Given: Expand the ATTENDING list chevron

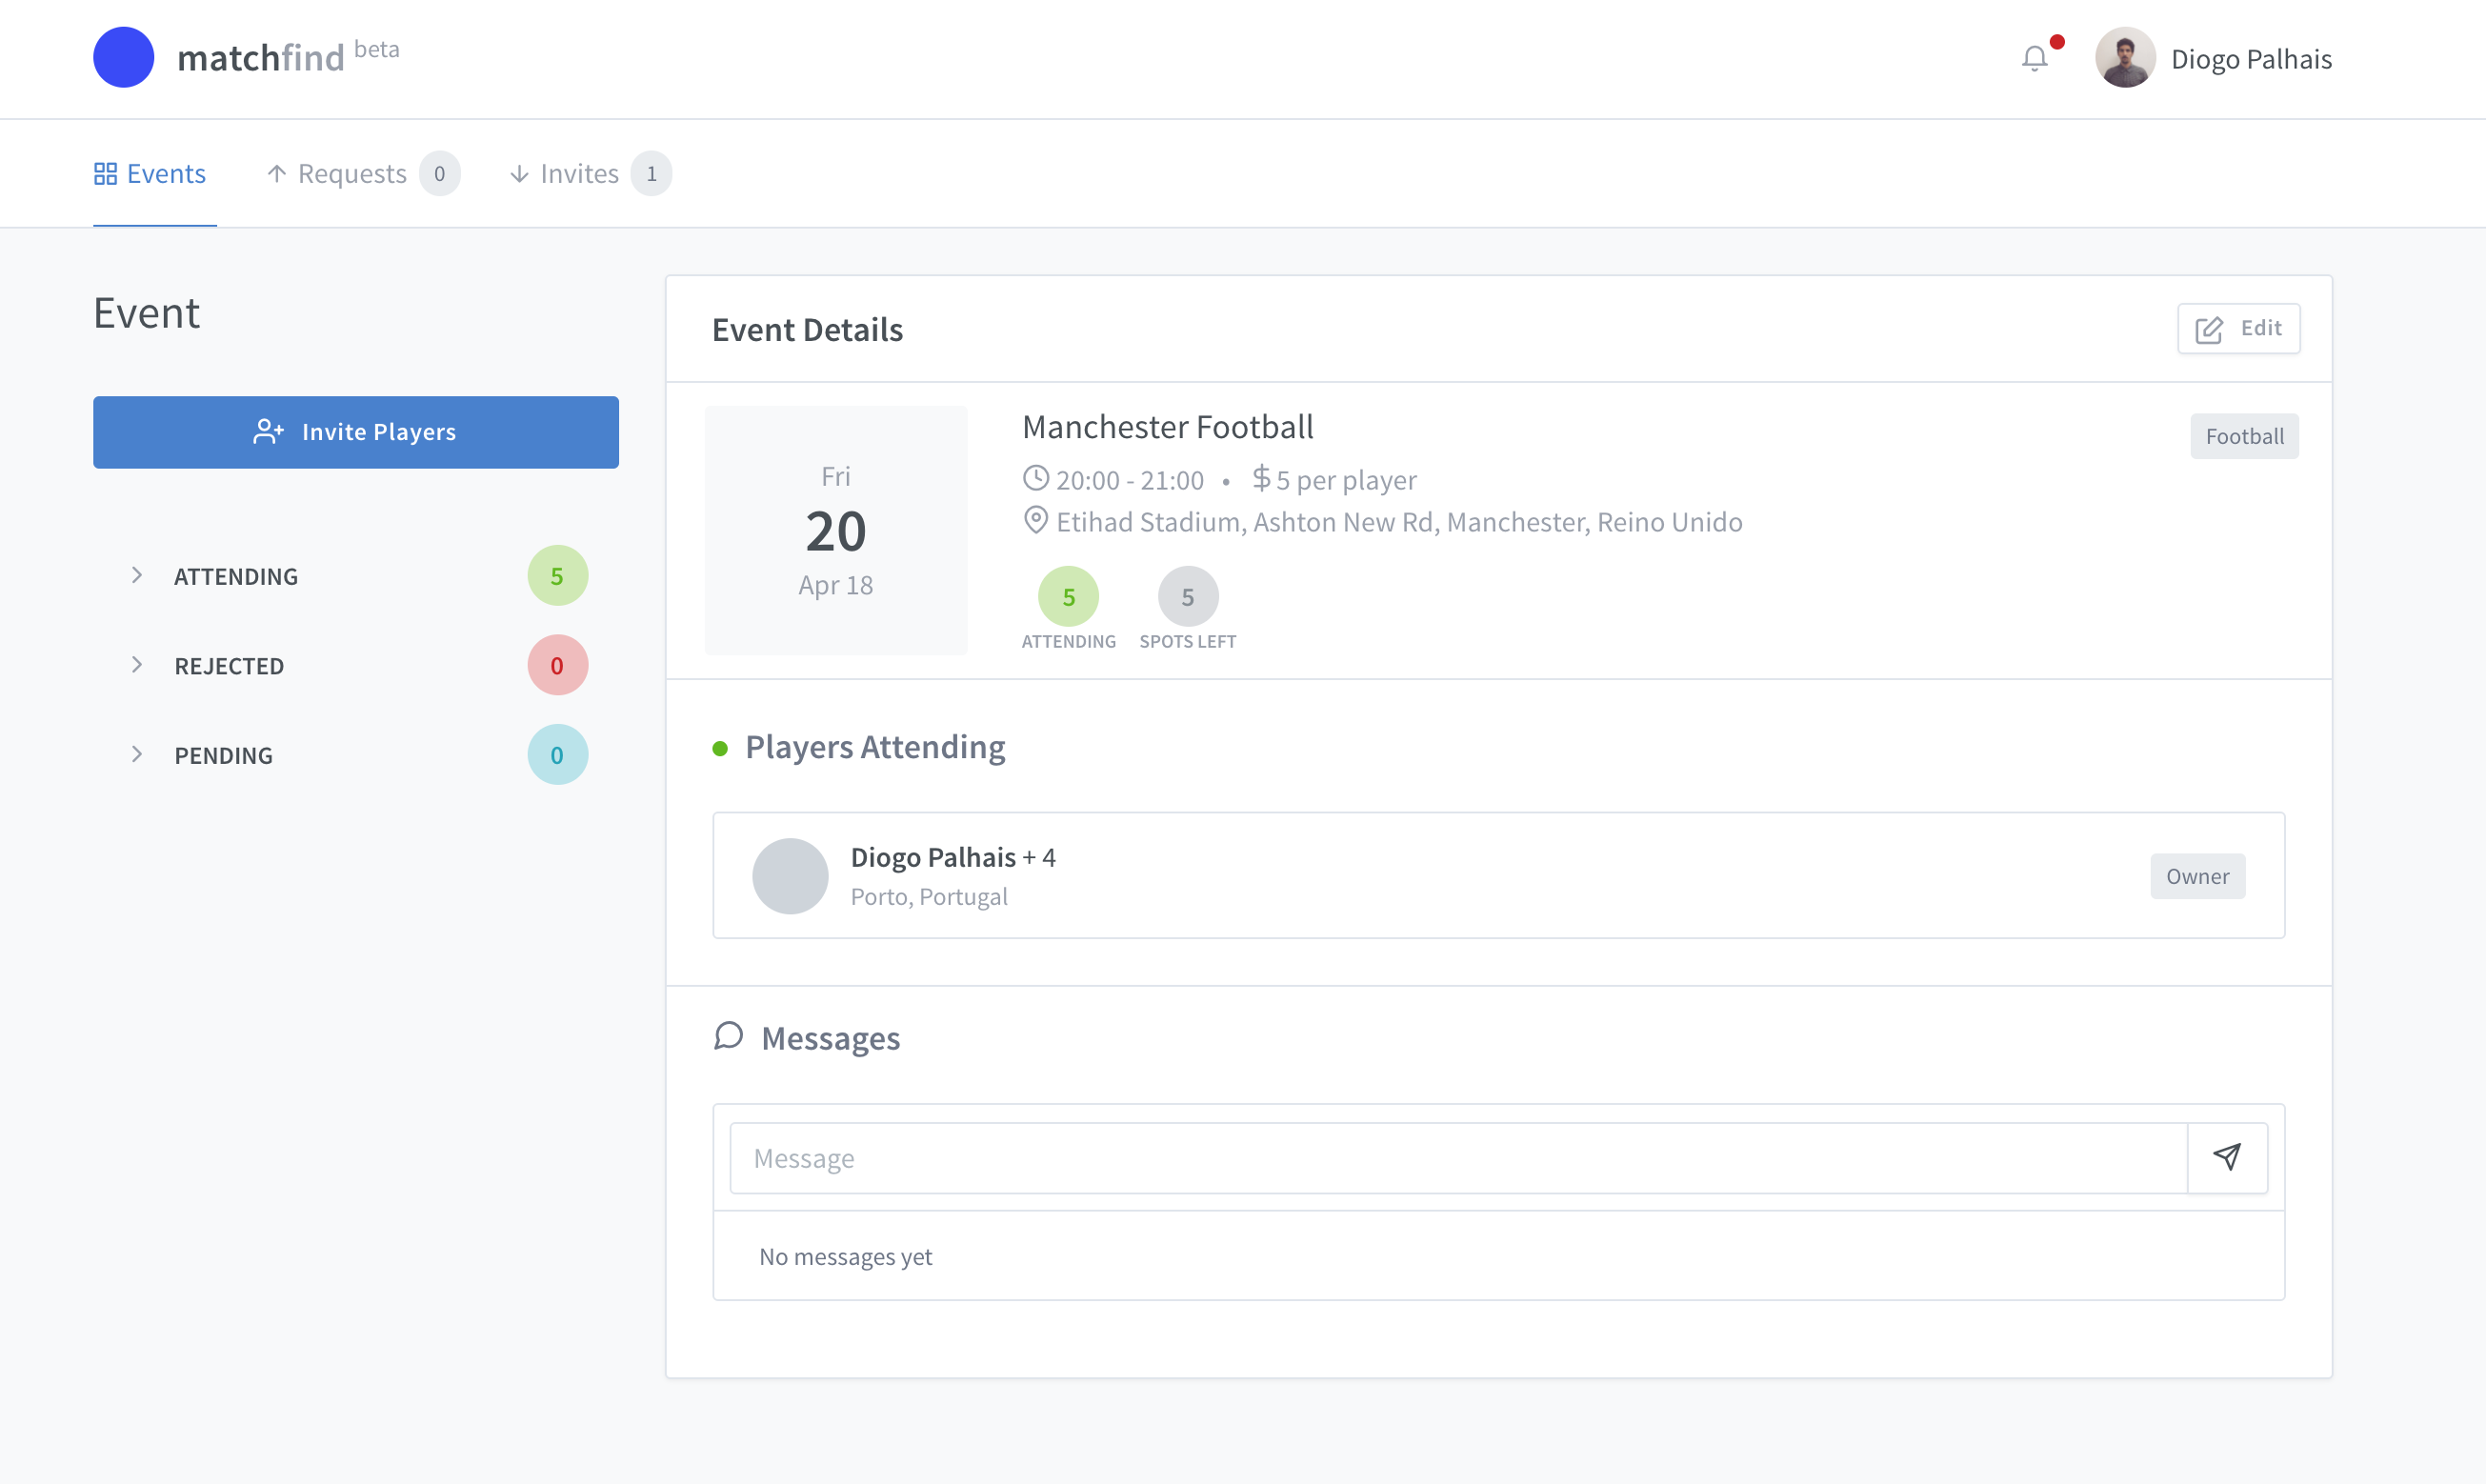Looking at the screenshot, I should [137, 575].
